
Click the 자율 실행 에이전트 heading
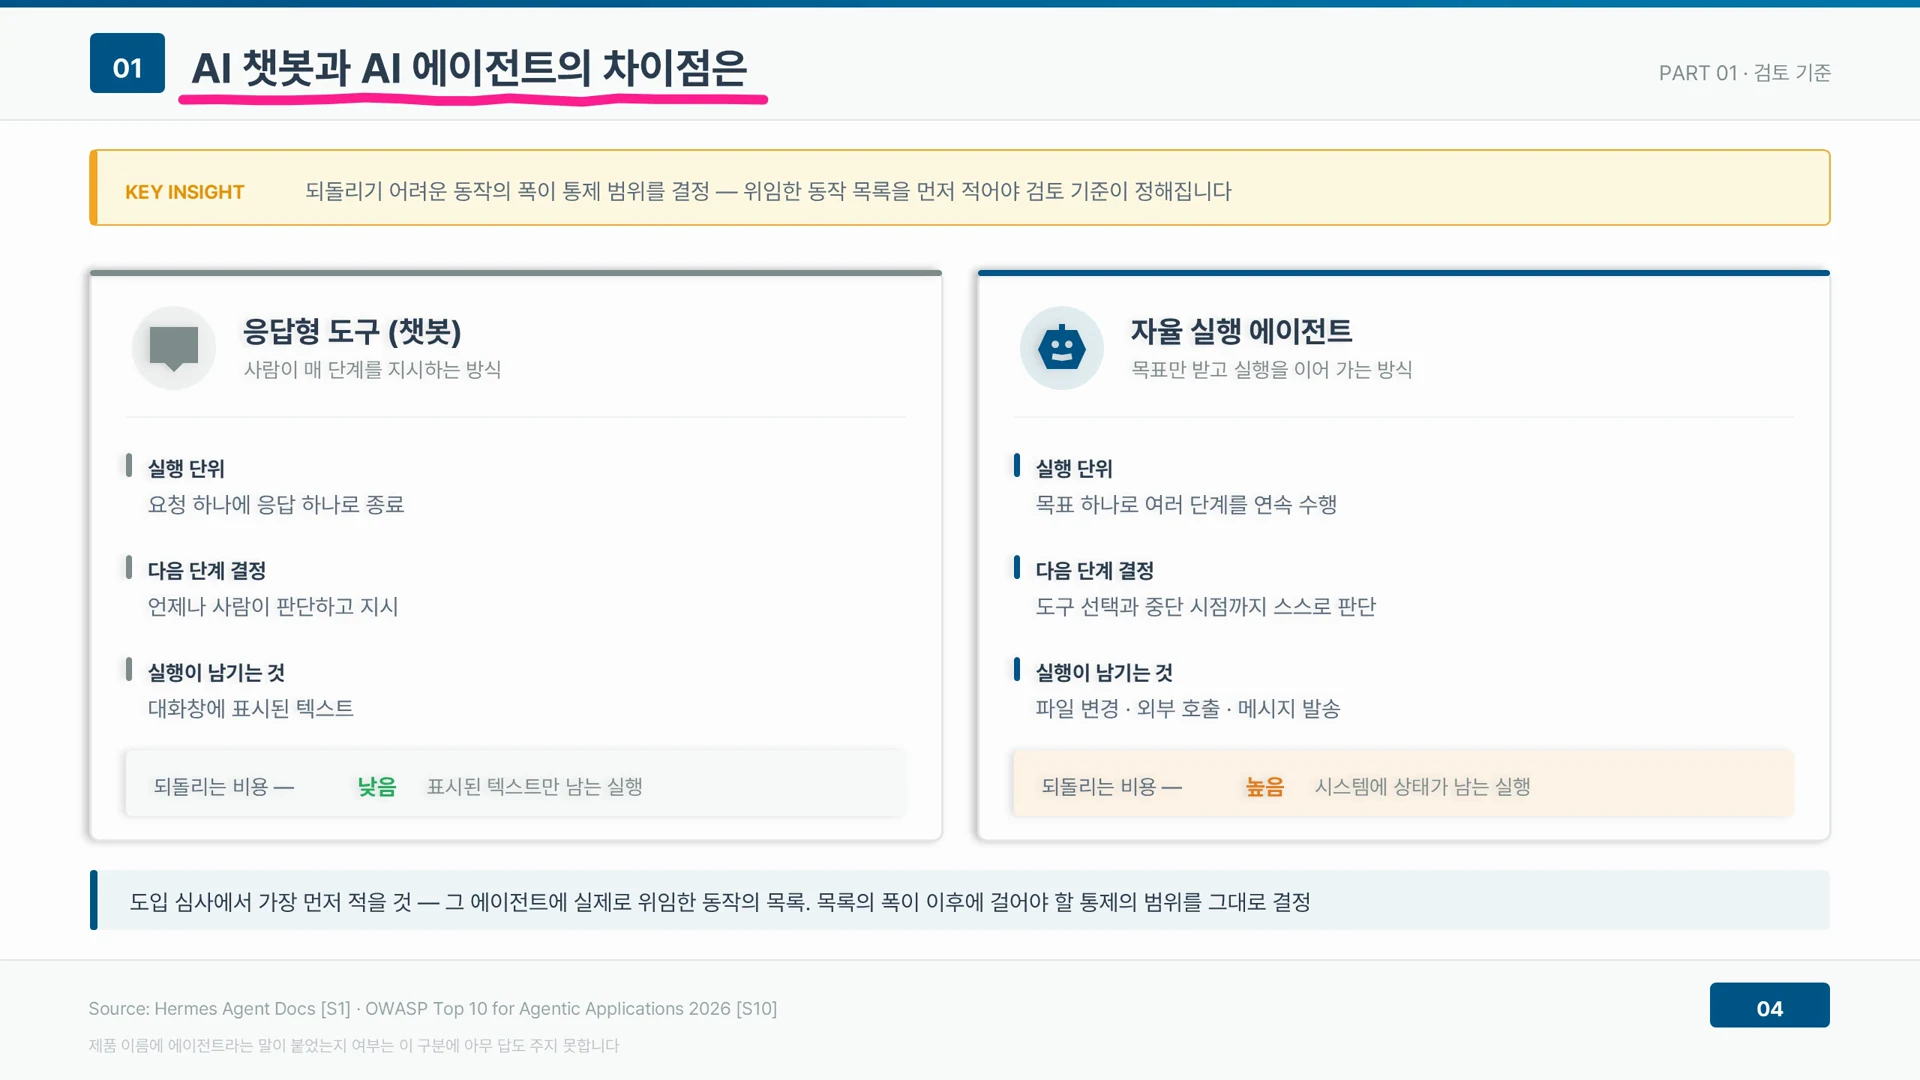[x=1241, y=331]
